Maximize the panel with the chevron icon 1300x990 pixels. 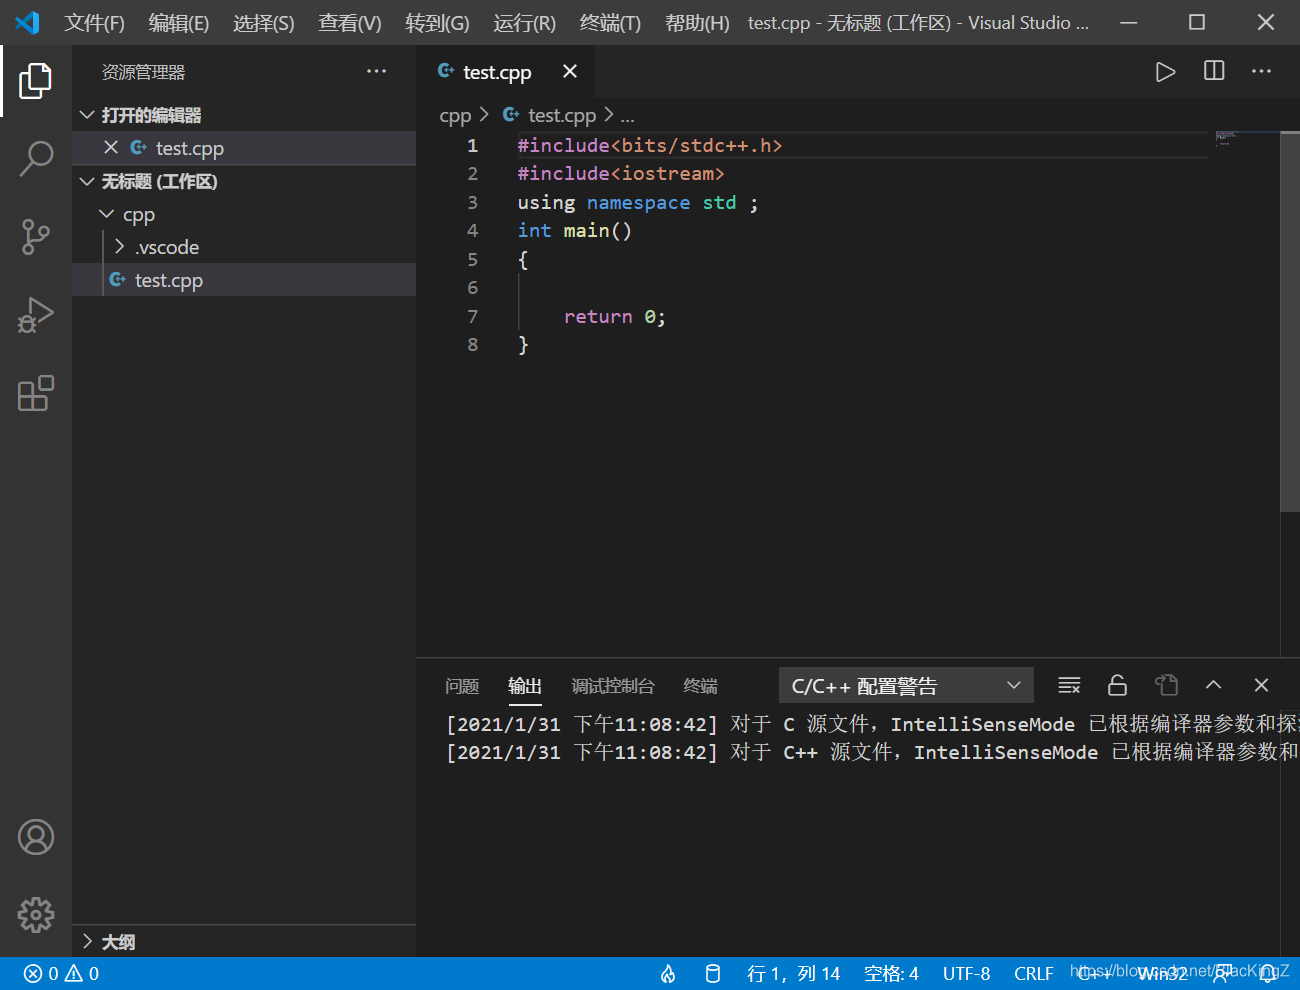(x=1213, y=685)
